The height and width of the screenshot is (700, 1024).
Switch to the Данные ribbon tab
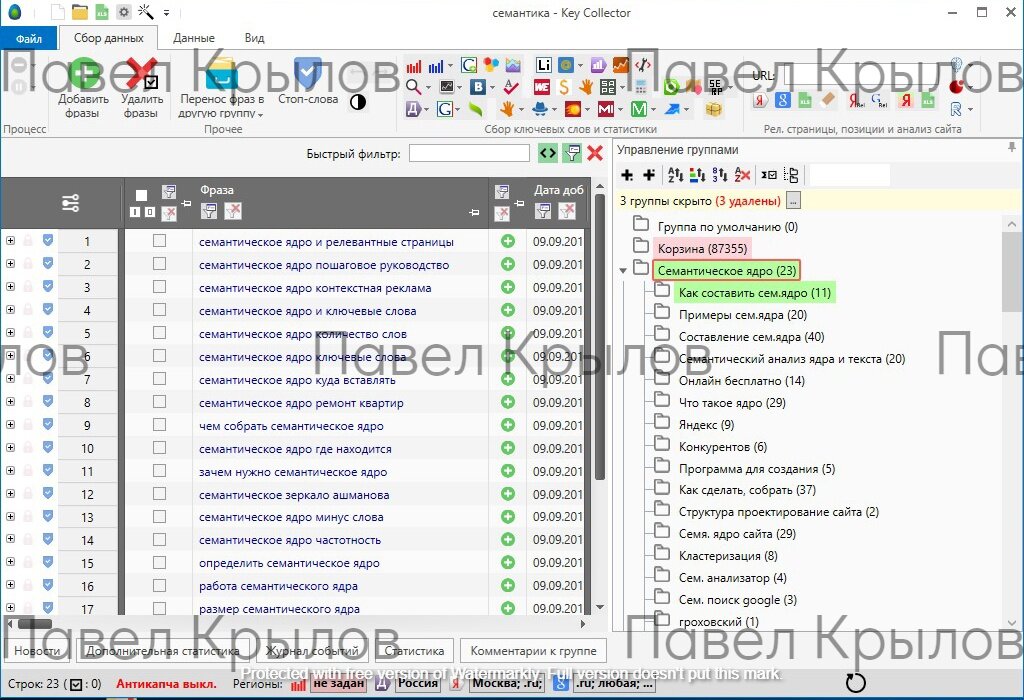tap(194, 38)
